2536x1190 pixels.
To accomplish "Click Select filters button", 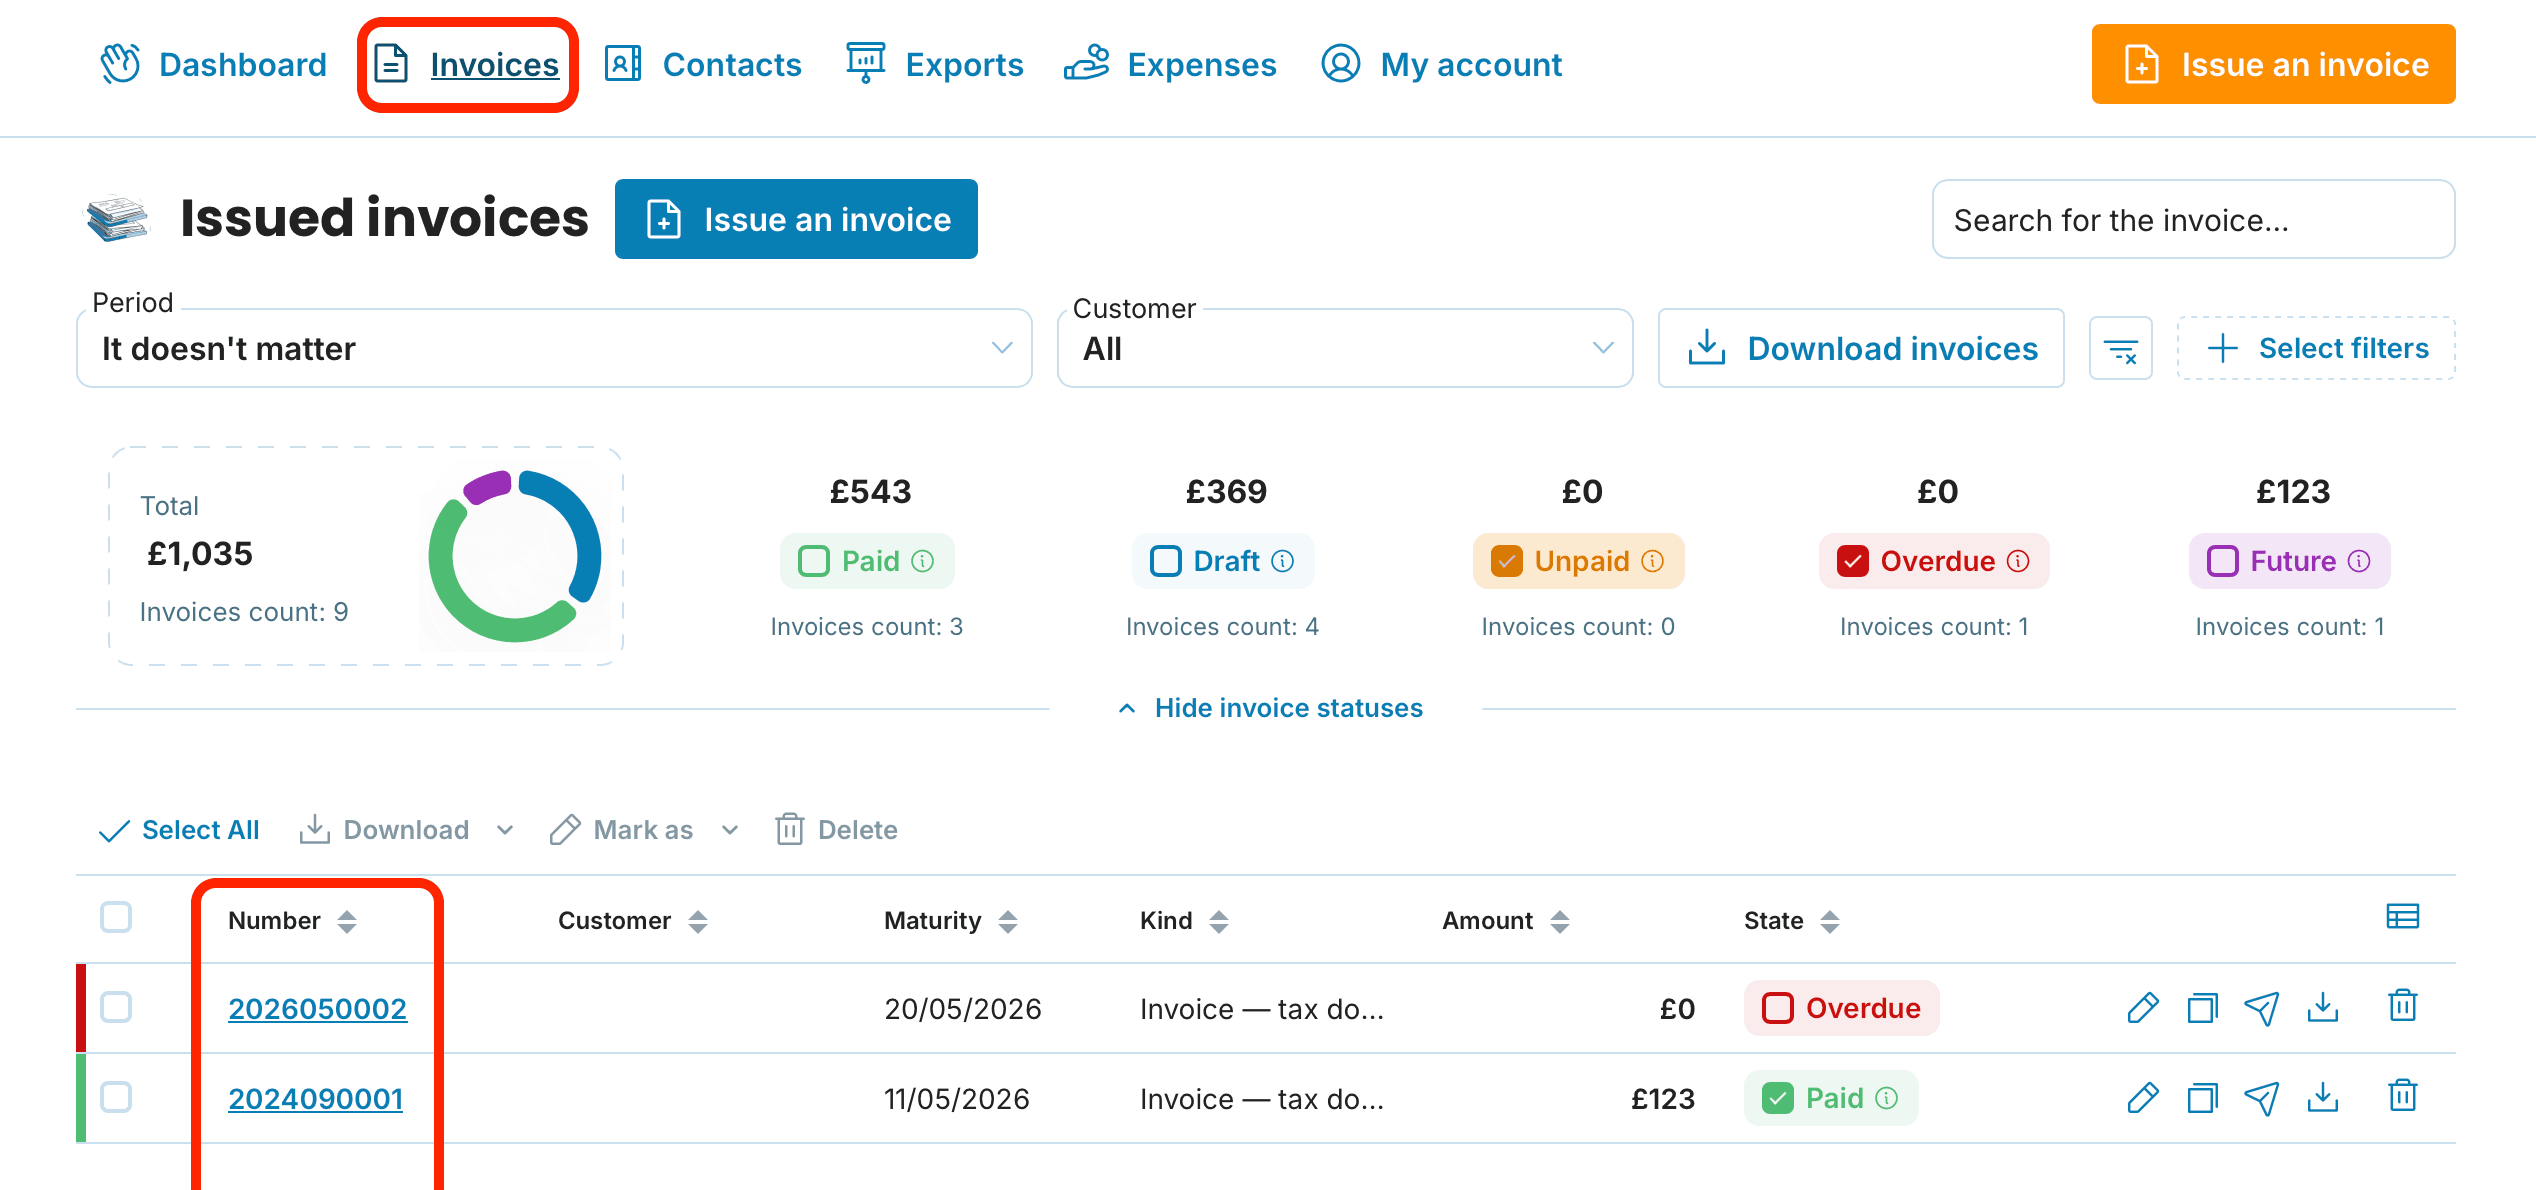I will pos(2316,348).
